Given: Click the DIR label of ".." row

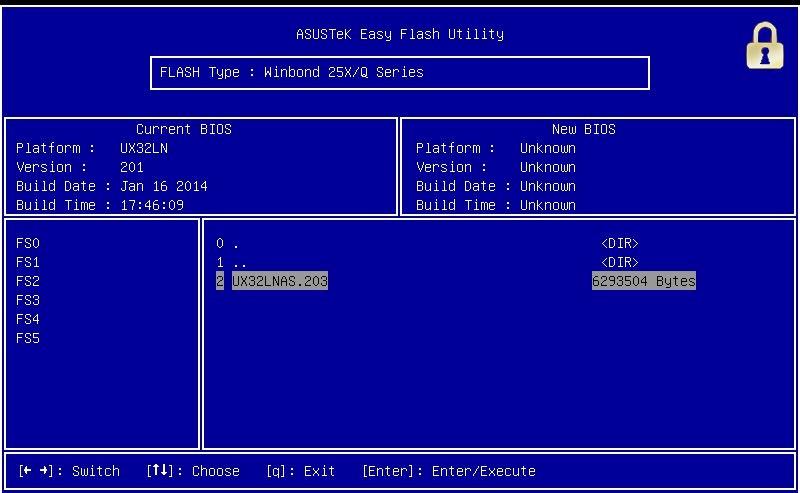Looking at the screenshot, I should click(x=620, y=262).
